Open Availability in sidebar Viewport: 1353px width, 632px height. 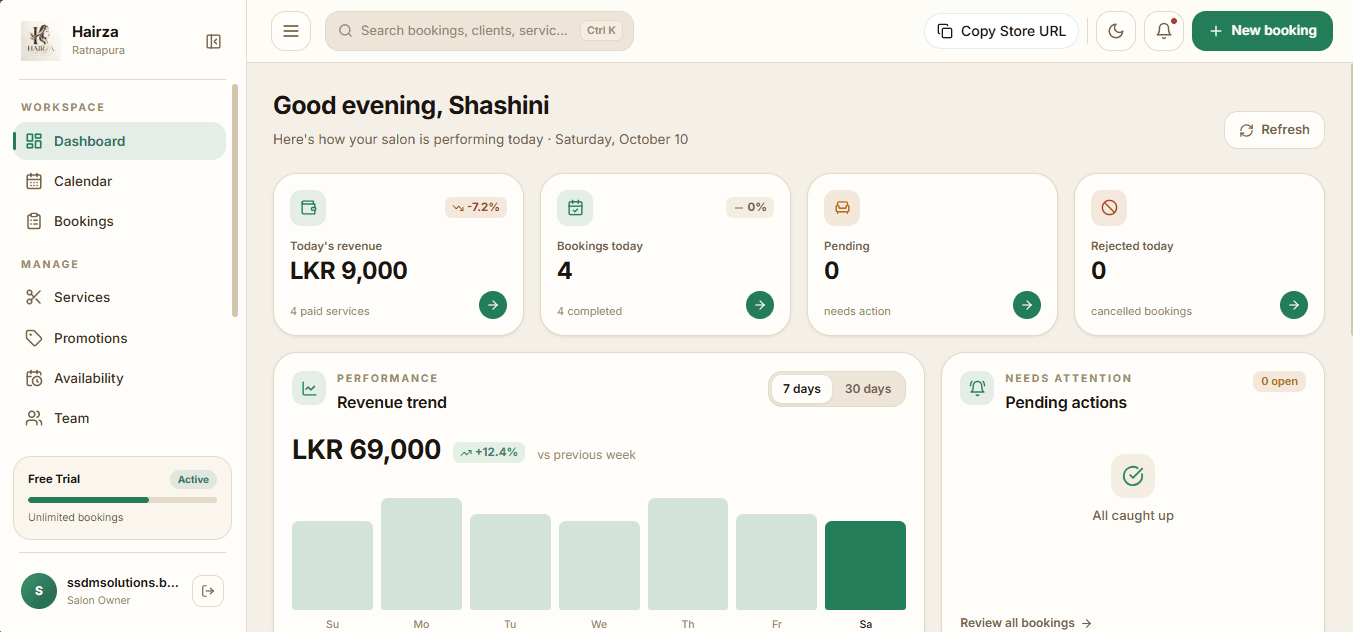(x=120, y=378)
